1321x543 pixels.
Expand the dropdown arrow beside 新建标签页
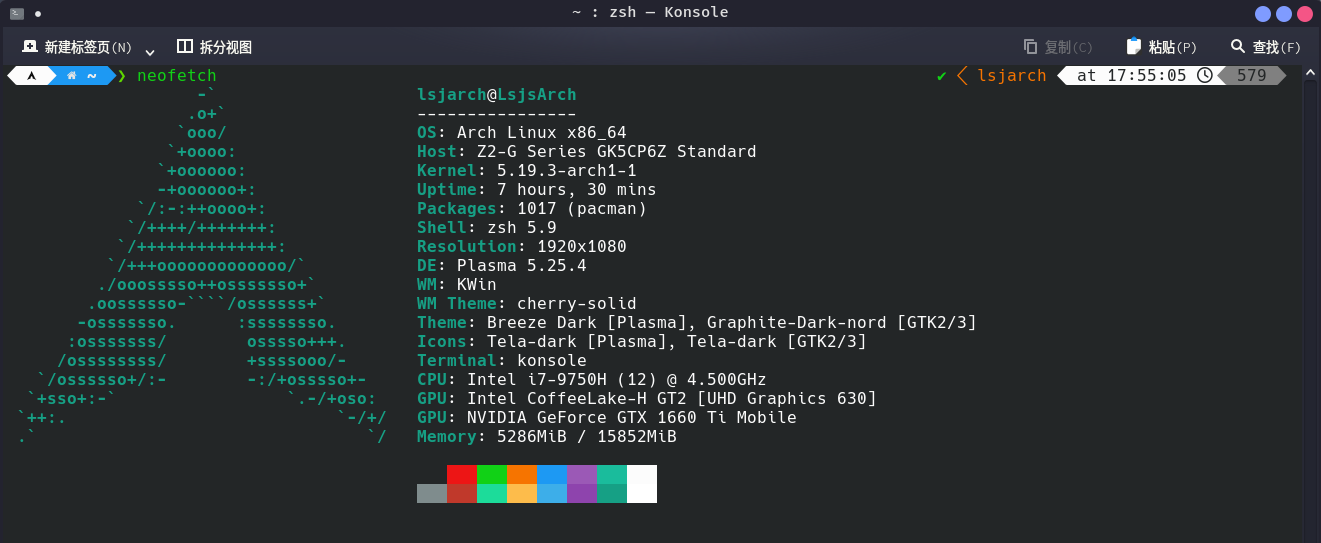click(150, 50)
